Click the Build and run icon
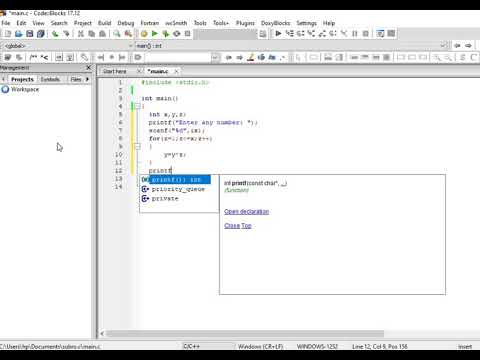The width and height of the screenshot is (480, 360). click(166, 34)
